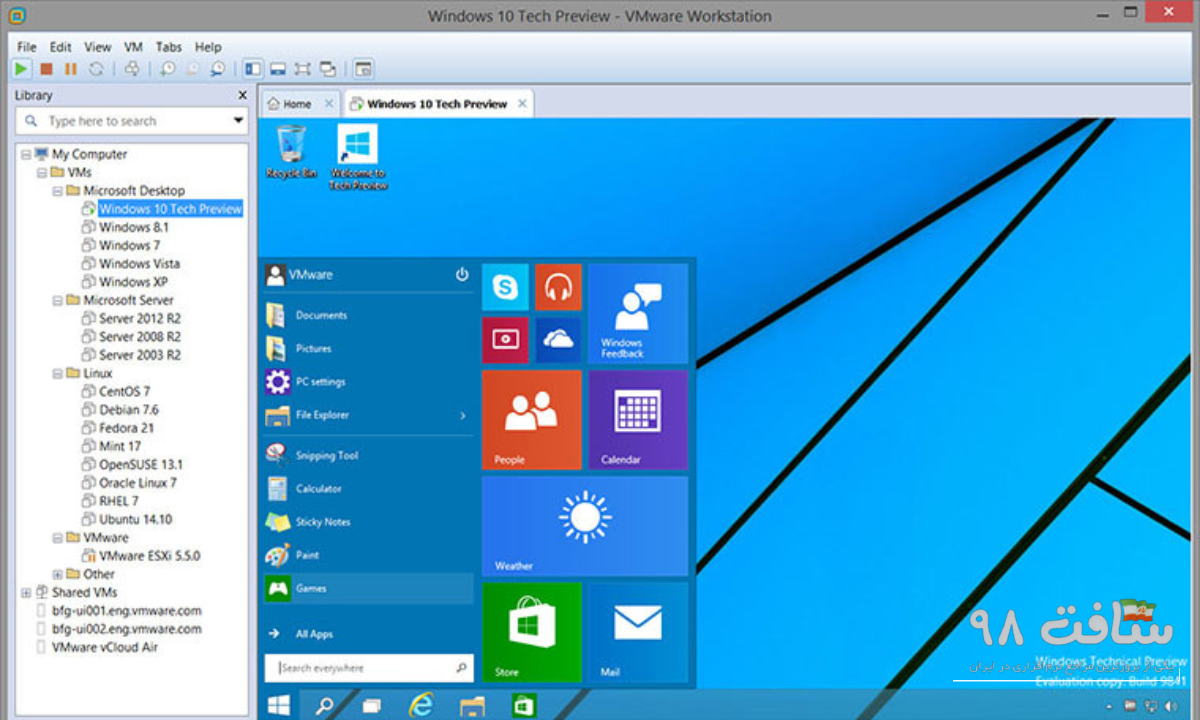This screenshot has width=1200, height=720.
Task: Open the Help menu
Action: click(x=208, y=47)
